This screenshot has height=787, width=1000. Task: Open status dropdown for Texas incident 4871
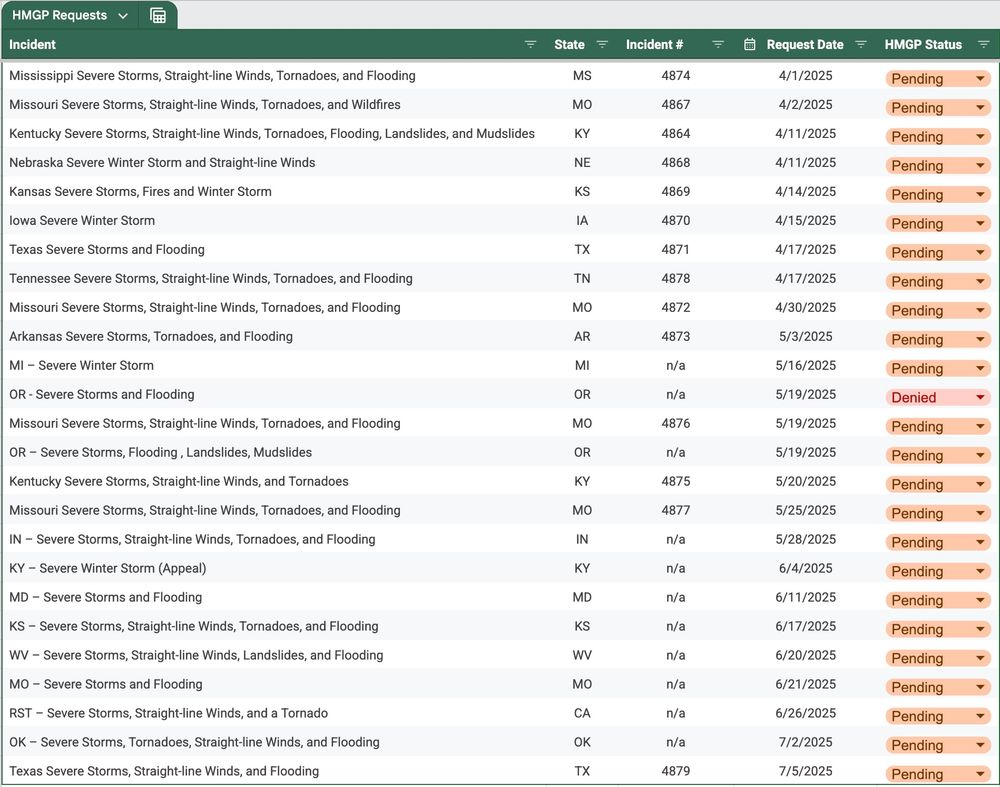point(938,253)
